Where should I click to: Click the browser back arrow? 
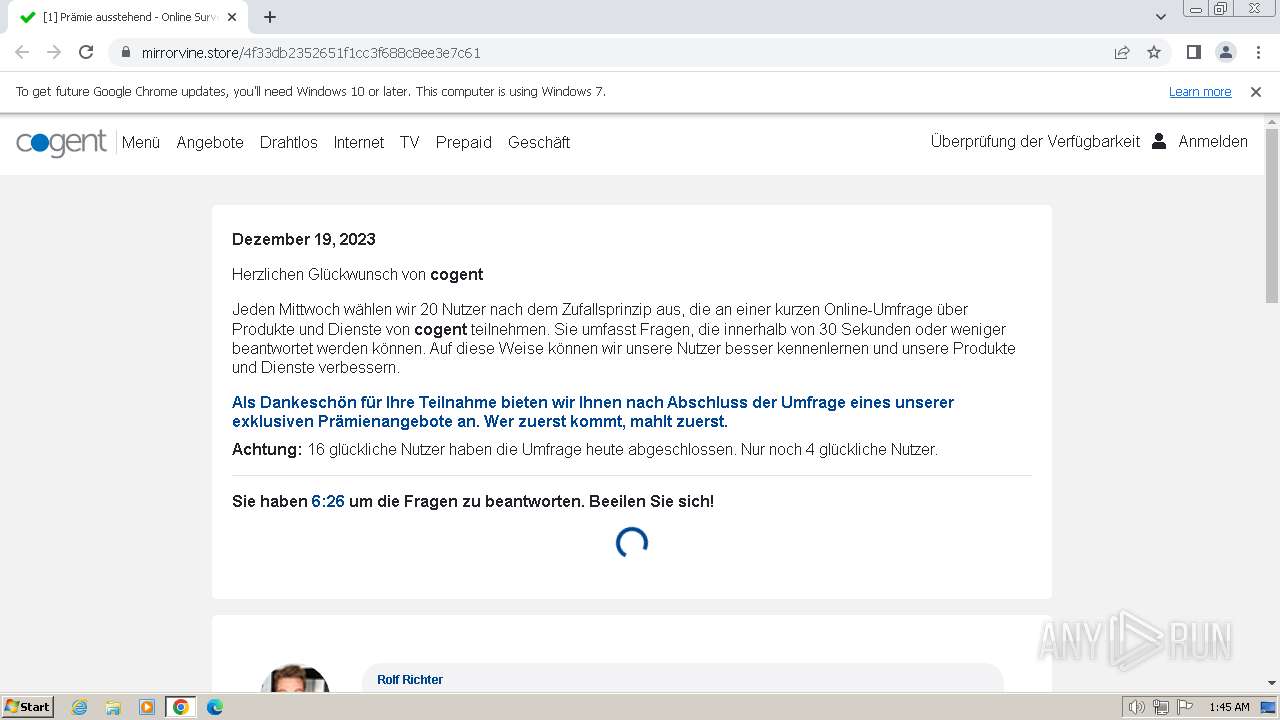point(22,52)
